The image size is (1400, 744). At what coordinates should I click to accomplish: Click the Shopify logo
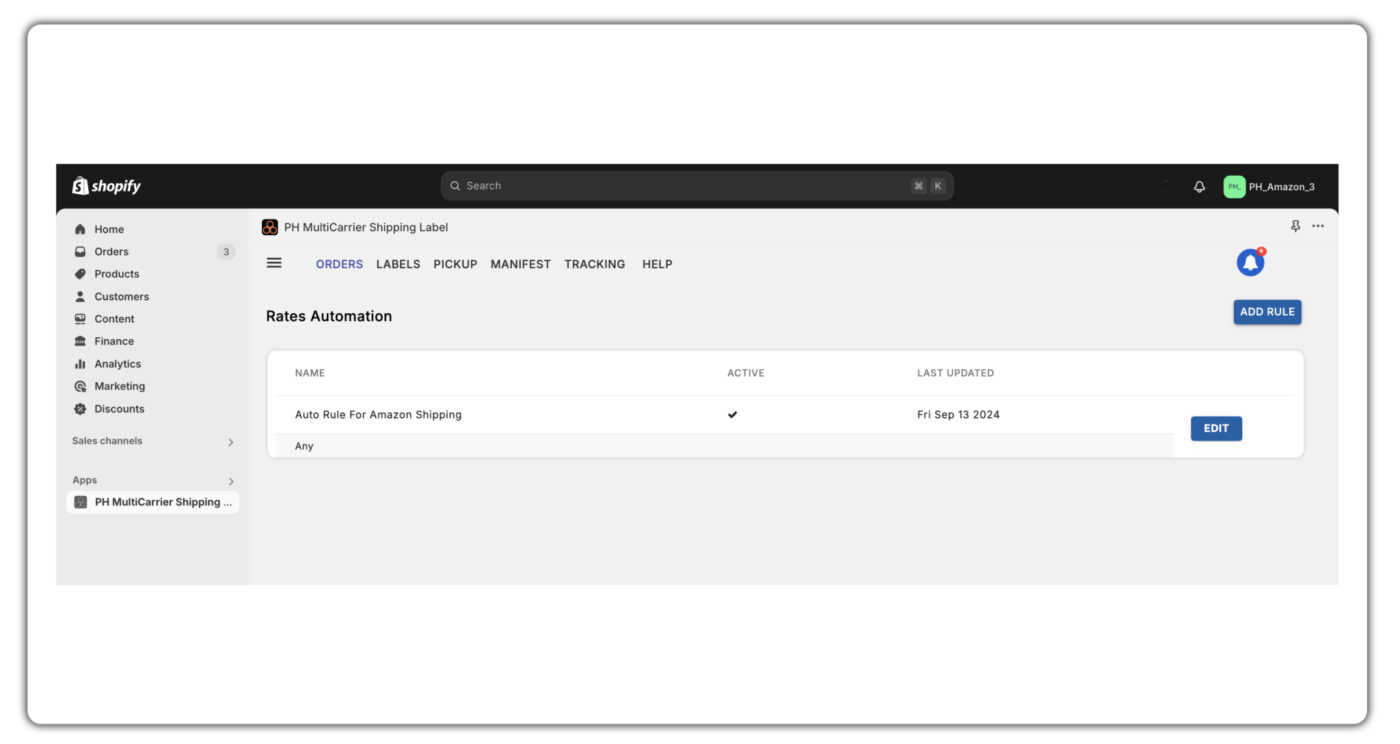106,186
